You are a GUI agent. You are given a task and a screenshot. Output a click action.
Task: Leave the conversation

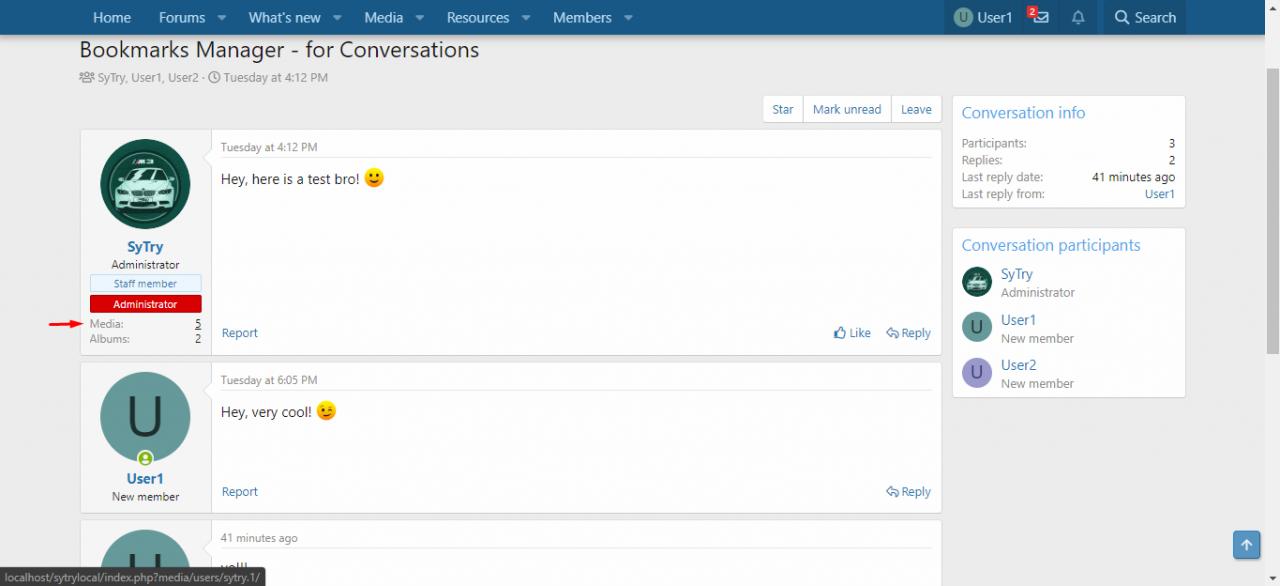916,110
